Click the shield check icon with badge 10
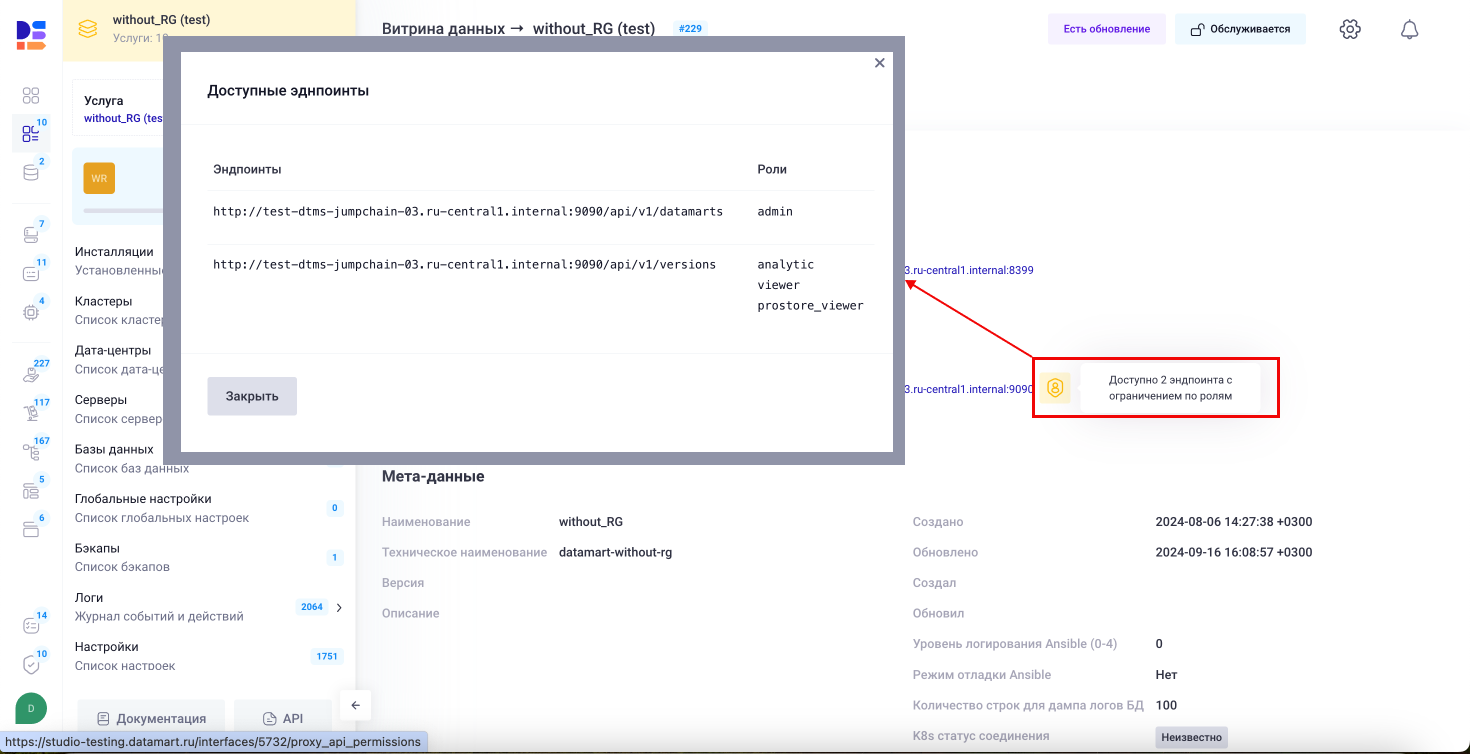Screen dimensions: 1470x754 pyautogui.click(x=31, y=664)
